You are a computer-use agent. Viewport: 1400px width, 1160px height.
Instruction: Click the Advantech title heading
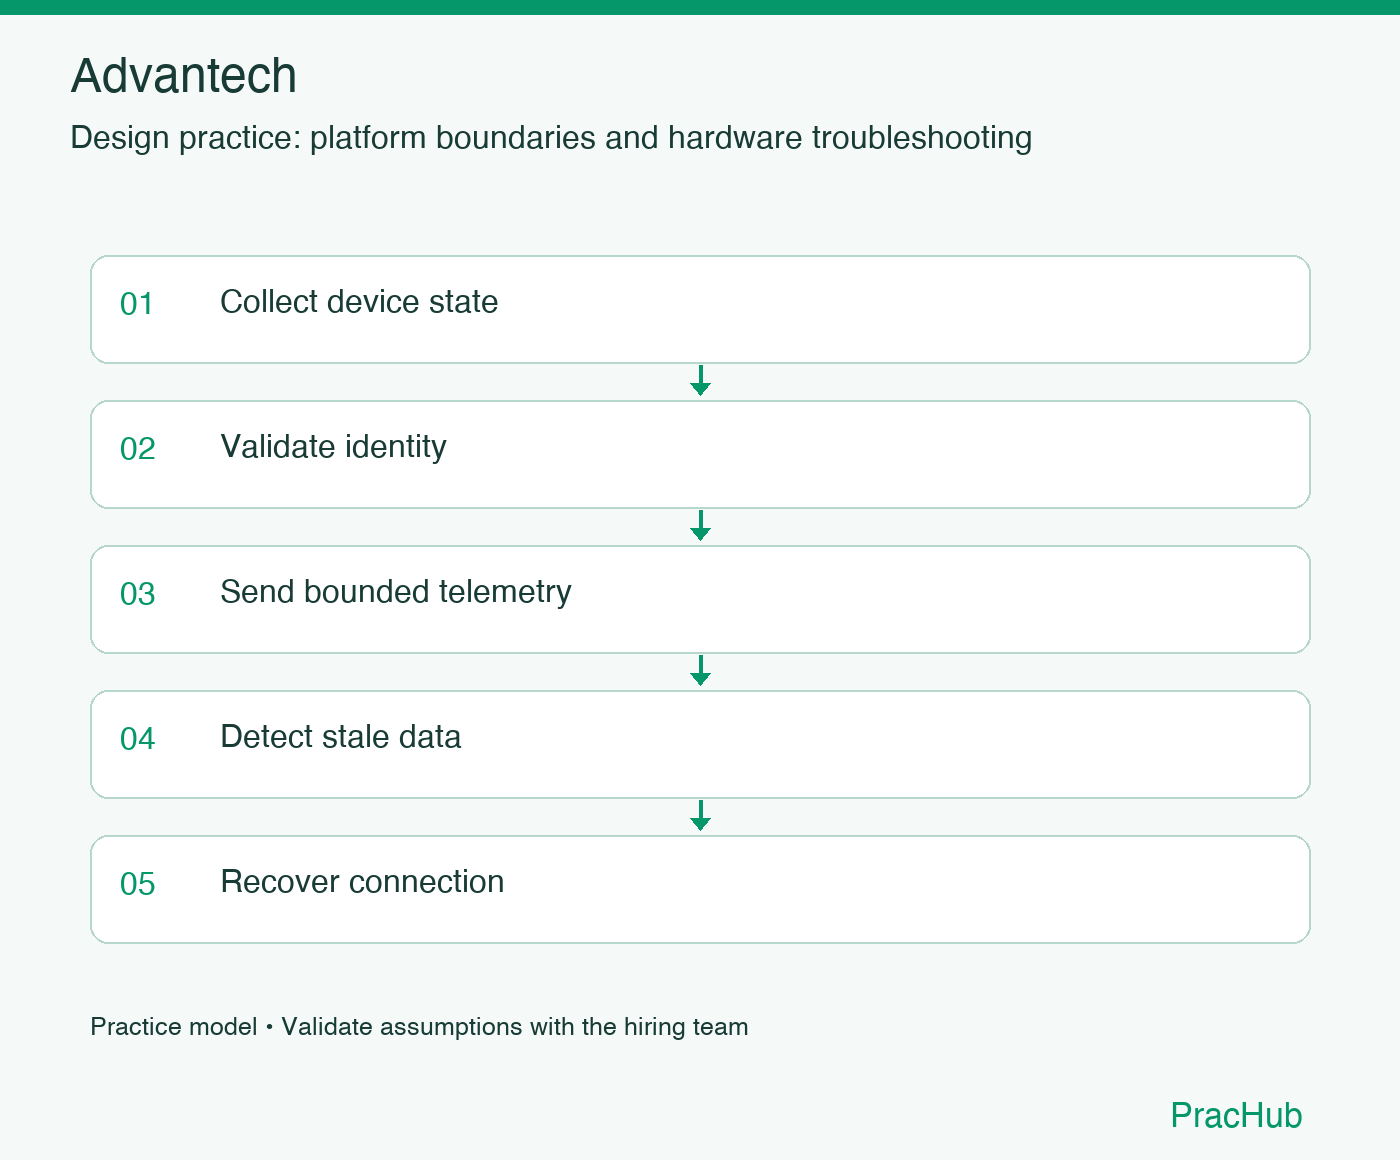(x=184, y=76)
